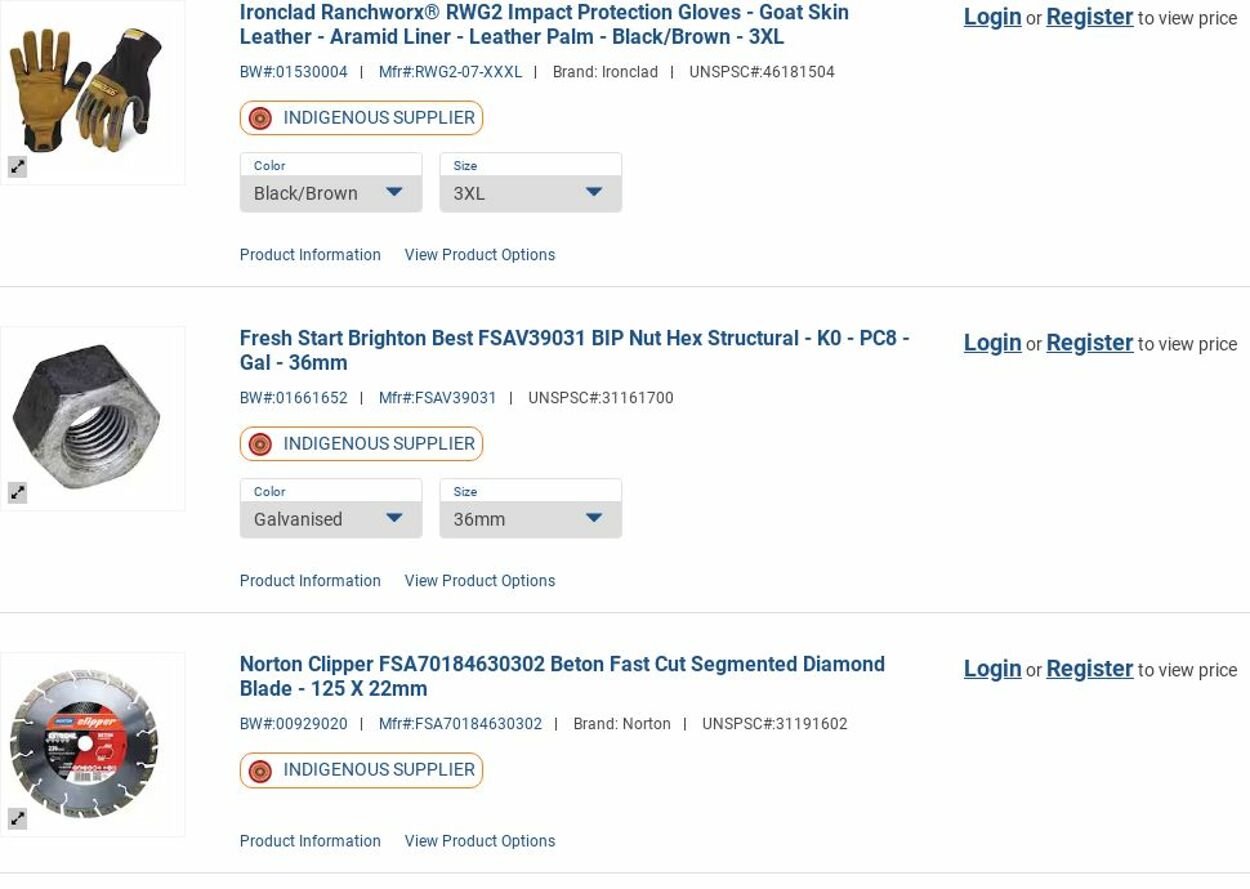Screen dimensions: 1250x889
Task: Open the 3XL size dropdown
Action: (530, 193)
